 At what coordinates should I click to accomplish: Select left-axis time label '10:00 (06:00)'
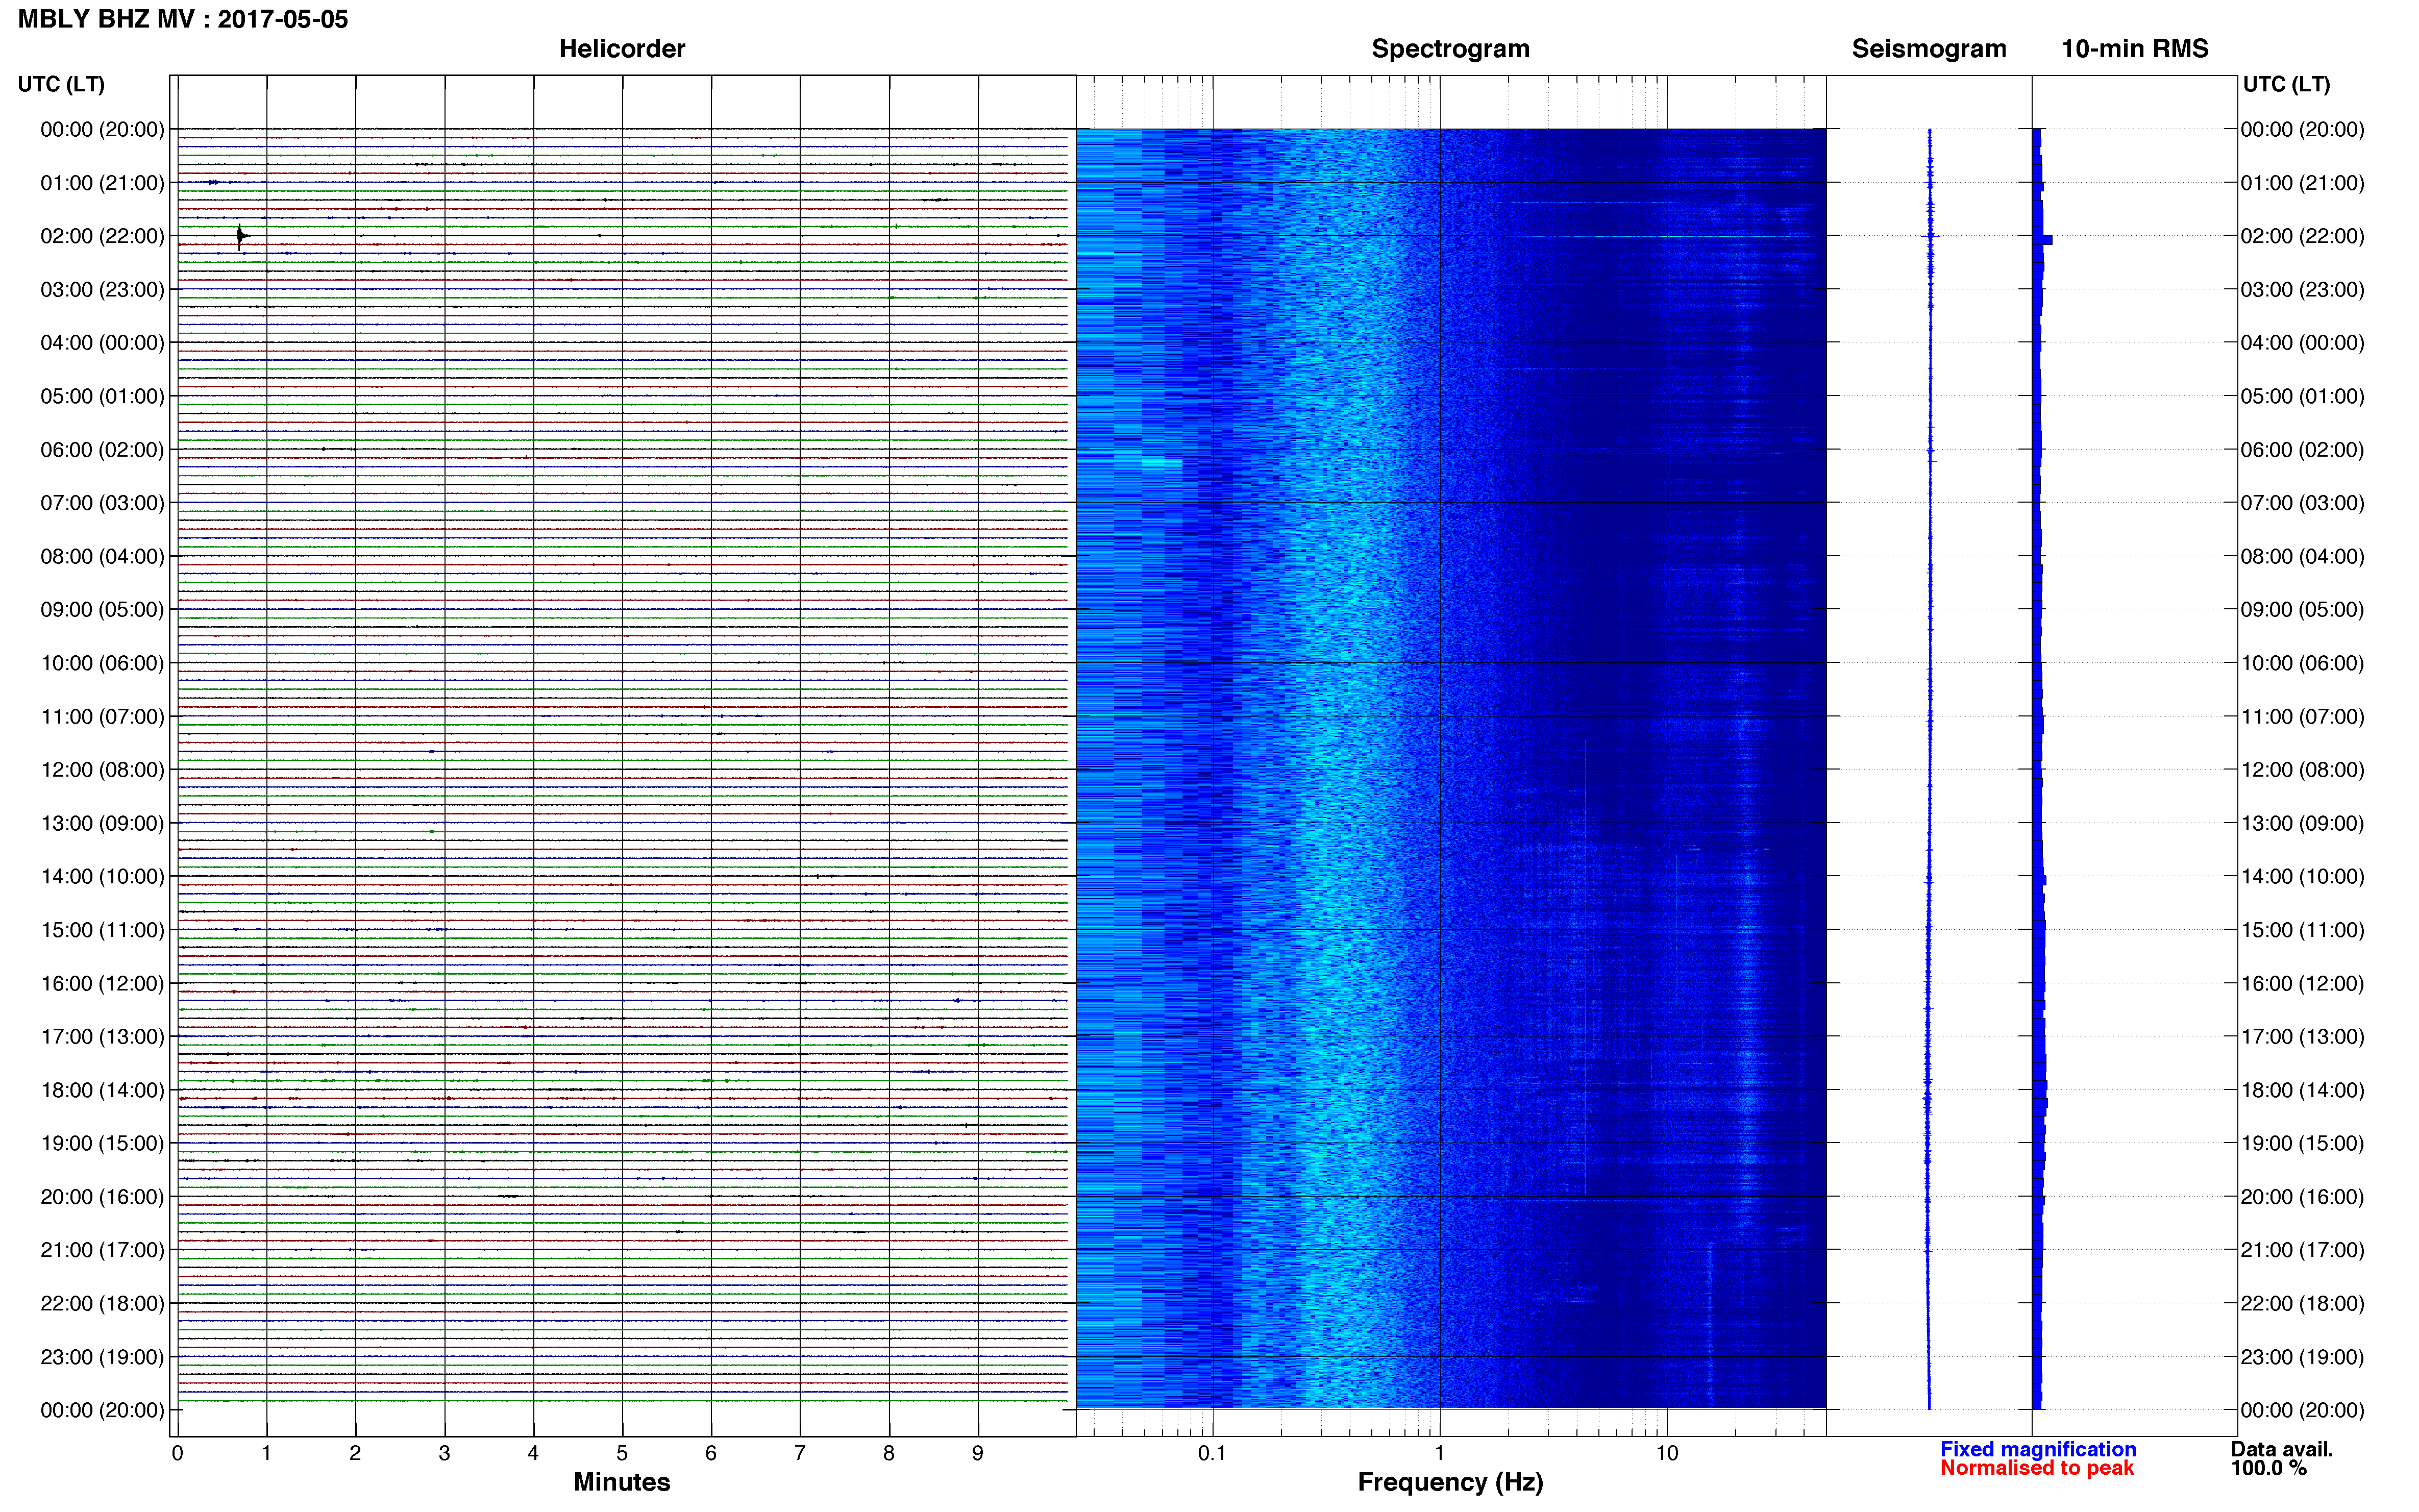[x=102, y=663]
